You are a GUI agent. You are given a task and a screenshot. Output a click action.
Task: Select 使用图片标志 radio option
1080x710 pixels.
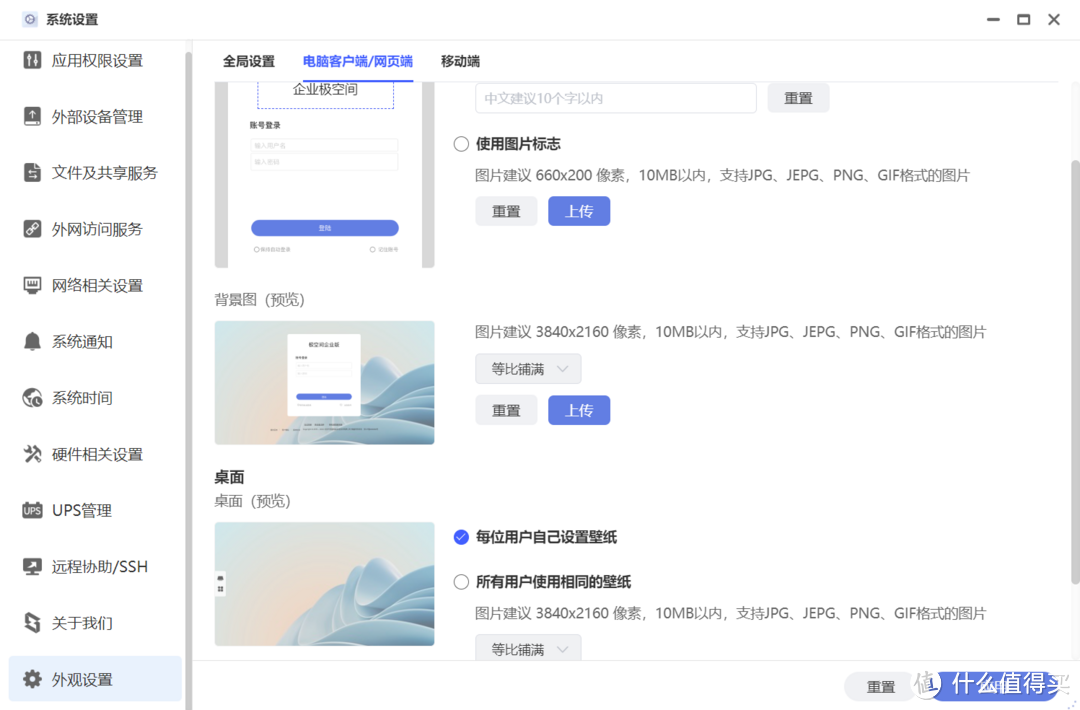pos(461,143)
